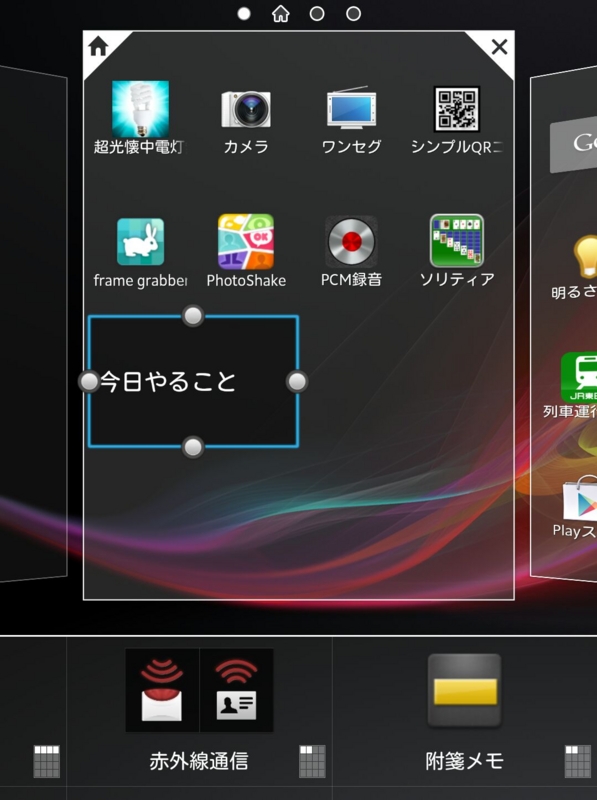Tap grid size icon beside 付箋メモ
The image size is (597, 800).
(x=578, y=761)
